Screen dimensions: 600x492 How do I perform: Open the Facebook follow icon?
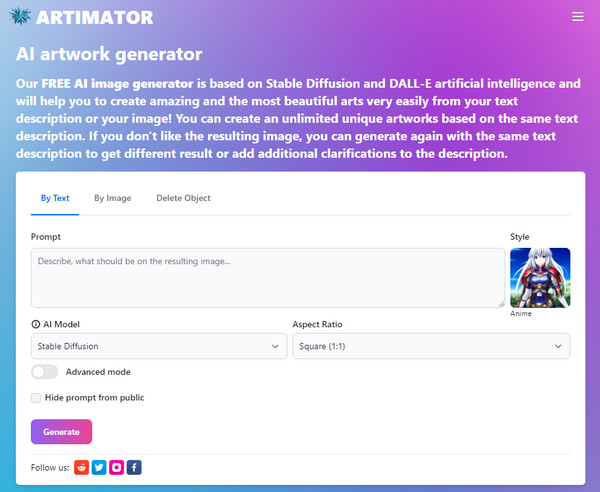tap(134, 467)
